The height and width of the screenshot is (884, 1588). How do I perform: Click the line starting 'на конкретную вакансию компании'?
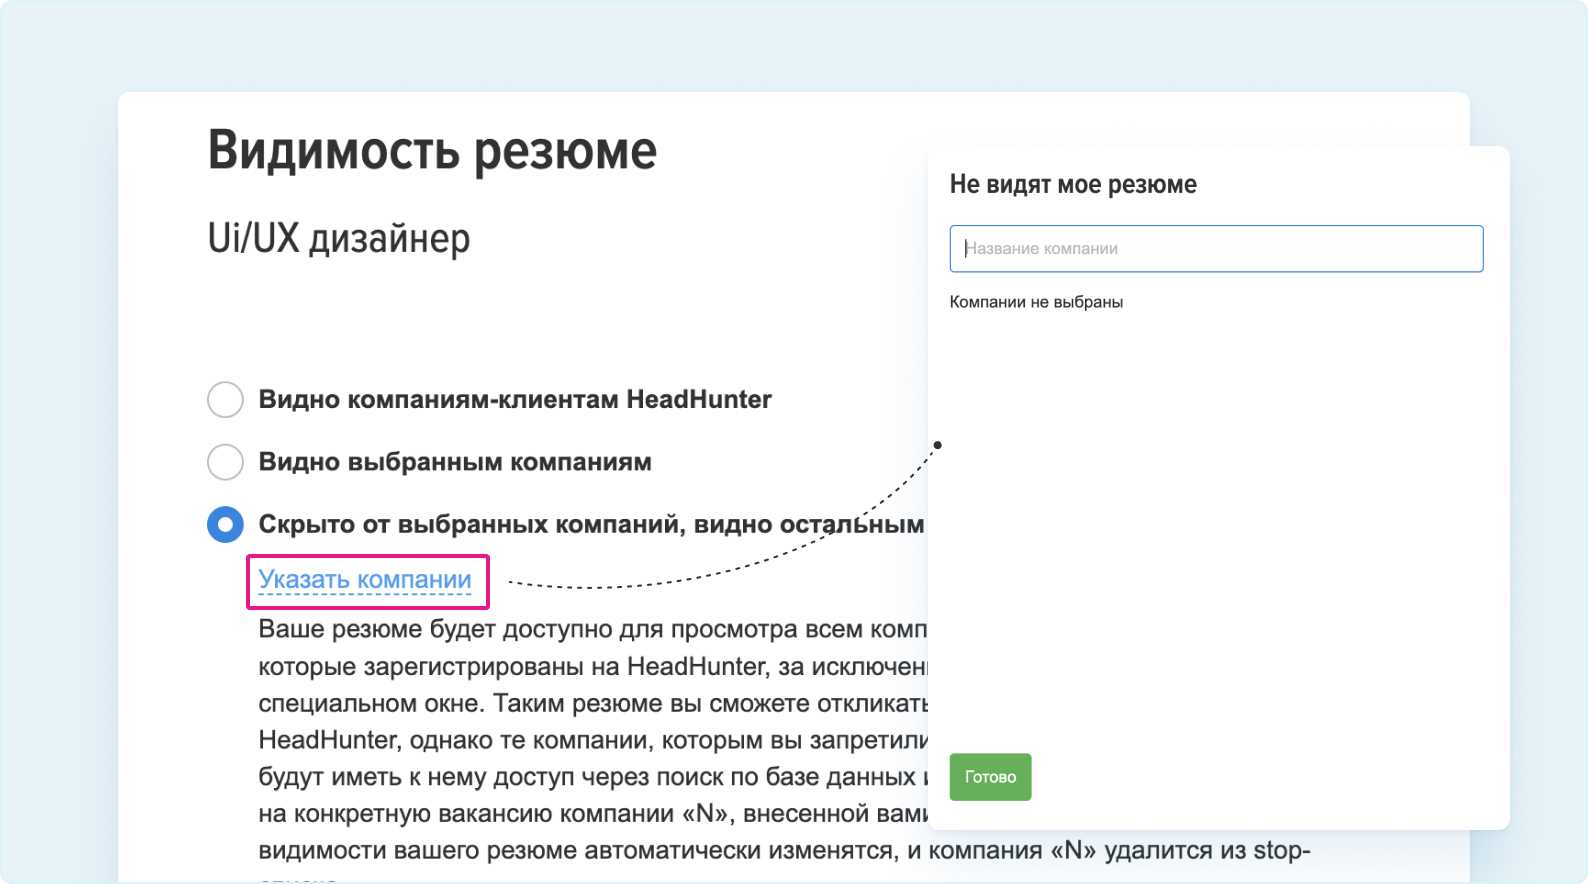pos(590,814)
